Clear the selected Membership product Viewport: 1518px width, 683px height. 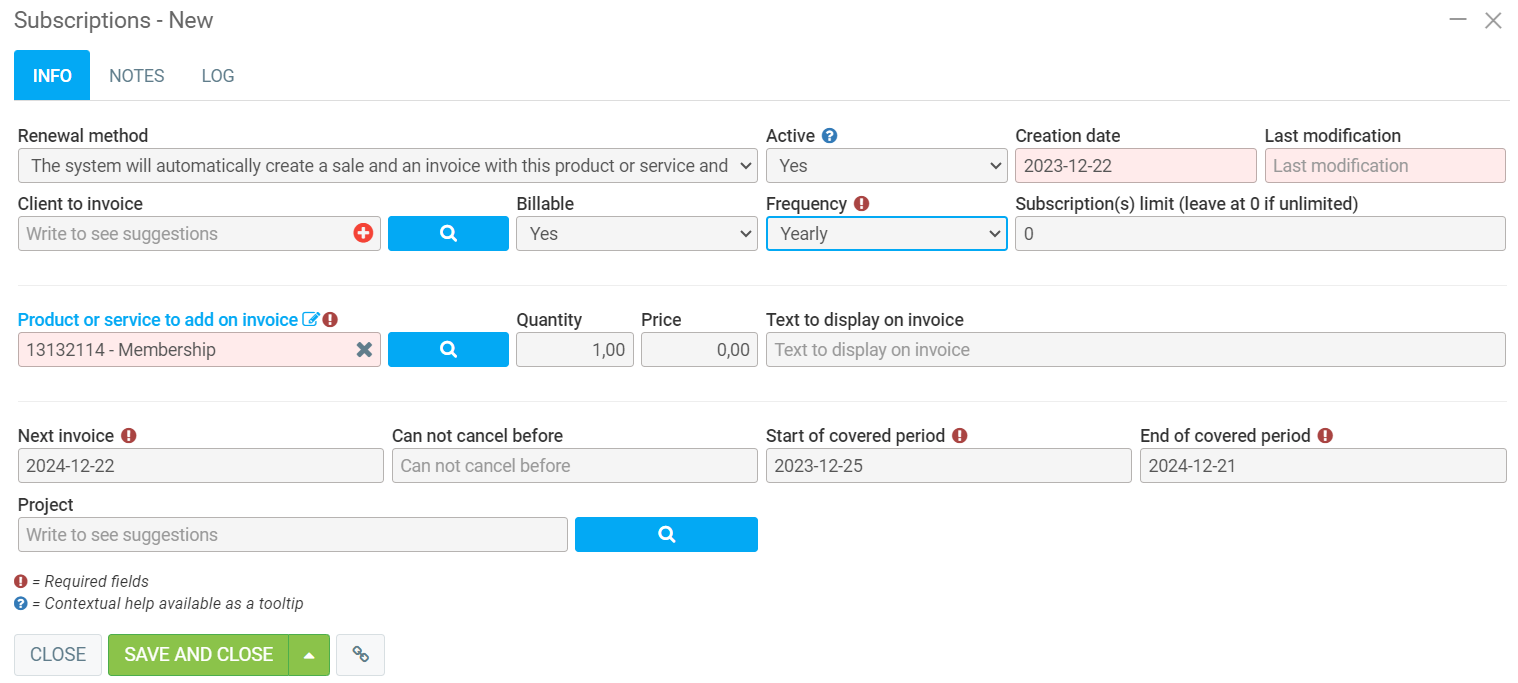(x=364, y=349)
